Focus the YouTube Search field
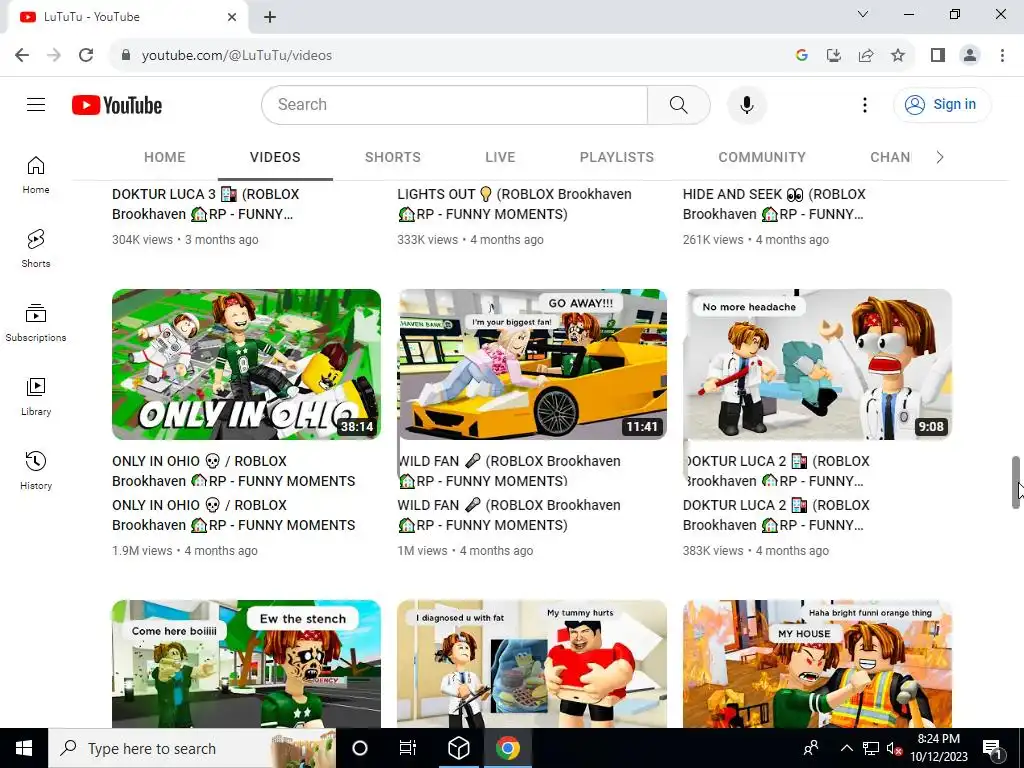1024x768 pixels. [455, 104]
